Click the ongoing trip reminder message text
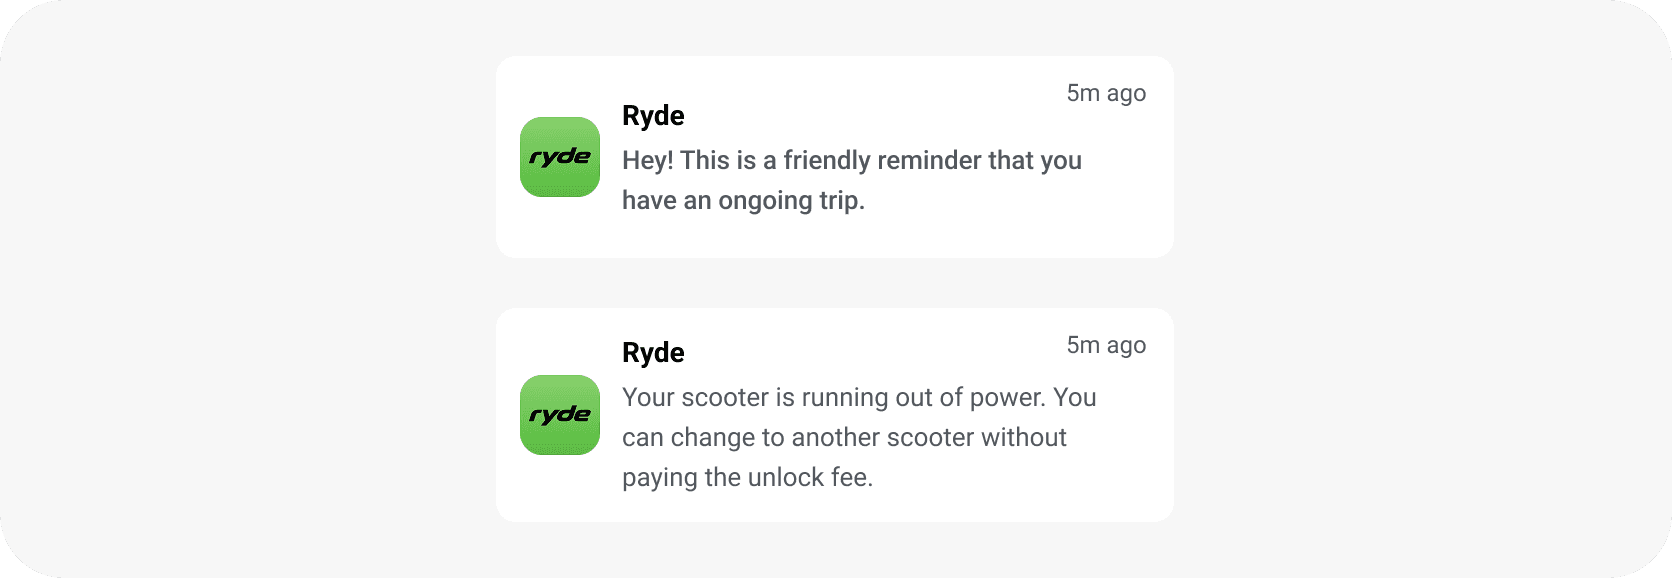Image resolution: width=1672 pixels, height=578 pixels. [851, 180]
